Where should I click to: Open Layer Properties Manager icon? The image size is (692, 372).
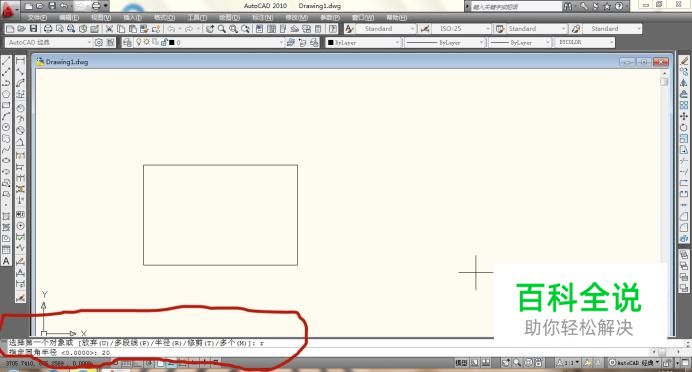127,42
